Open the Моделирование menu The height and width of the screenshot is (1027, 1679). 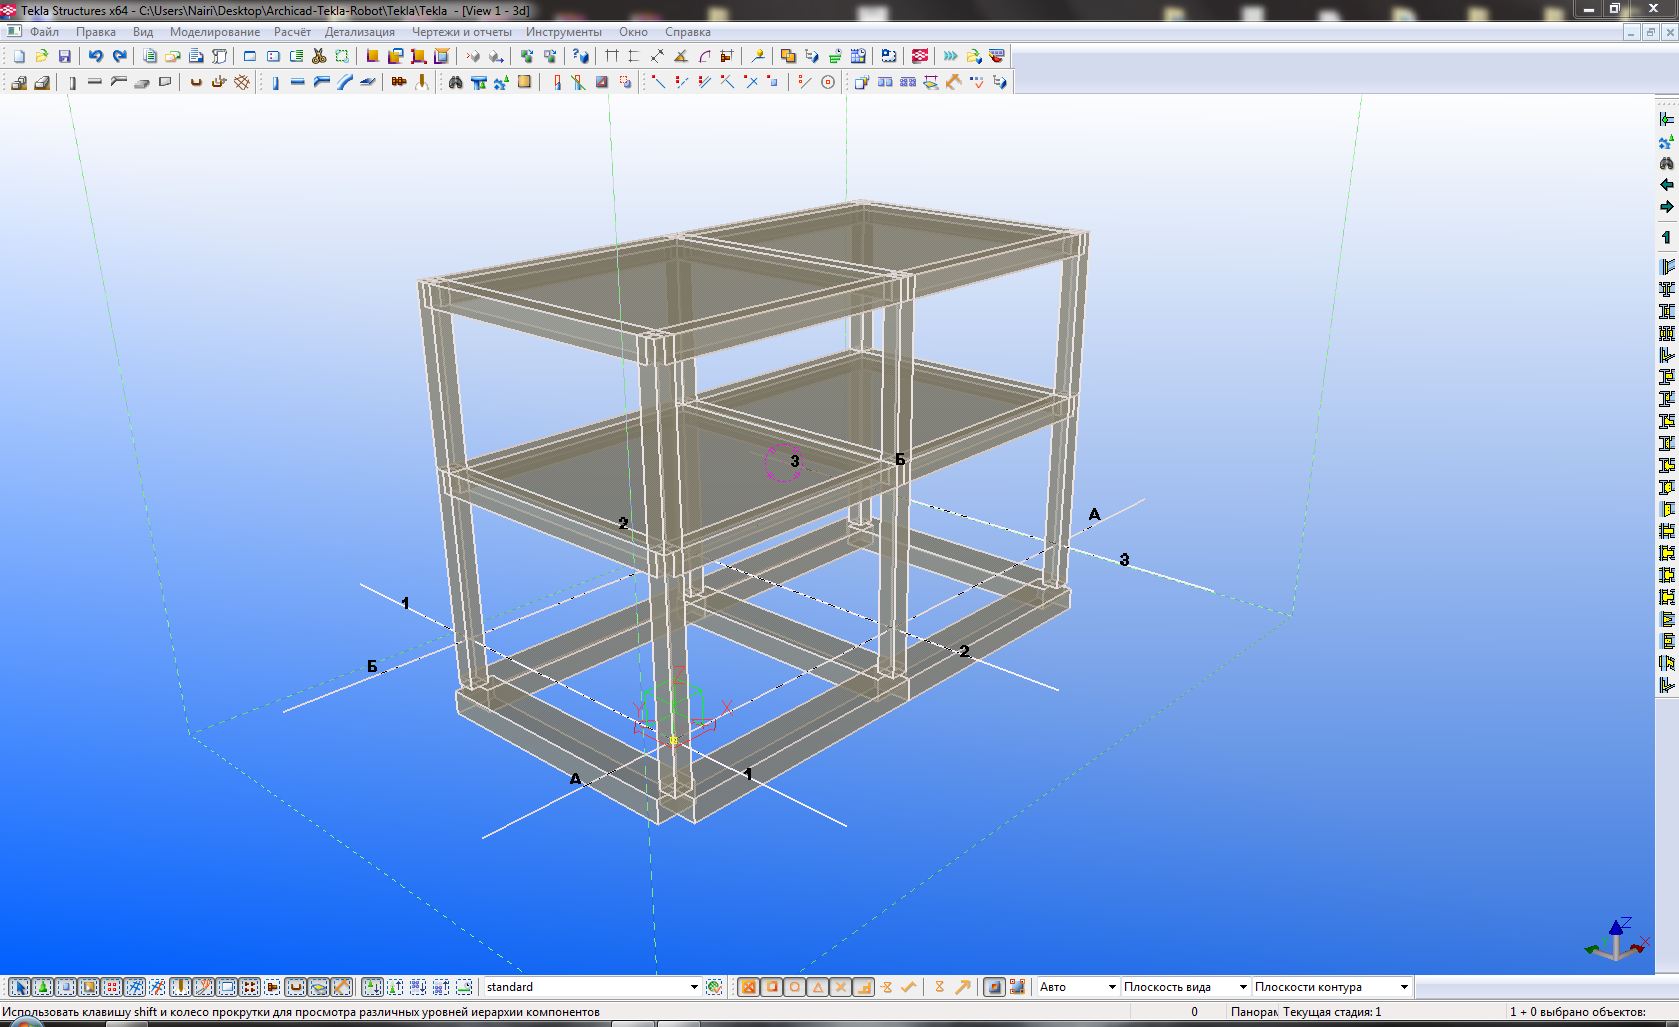point(214,32)
